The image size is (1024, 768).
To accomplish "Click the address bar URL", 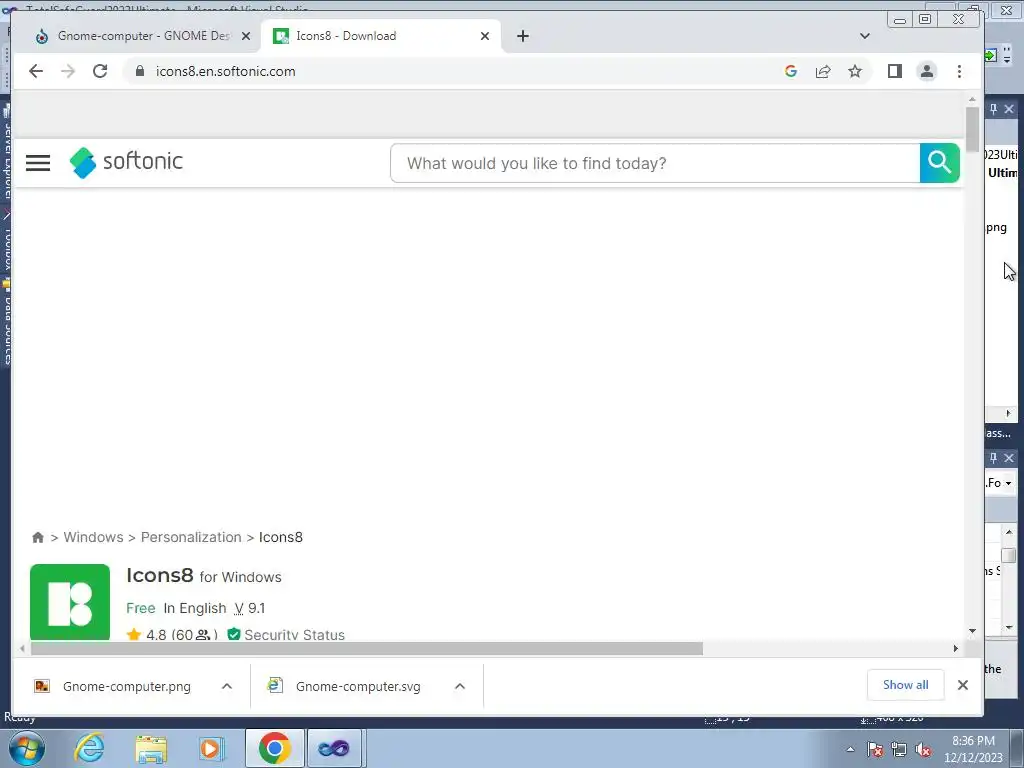I will (225, 71).
